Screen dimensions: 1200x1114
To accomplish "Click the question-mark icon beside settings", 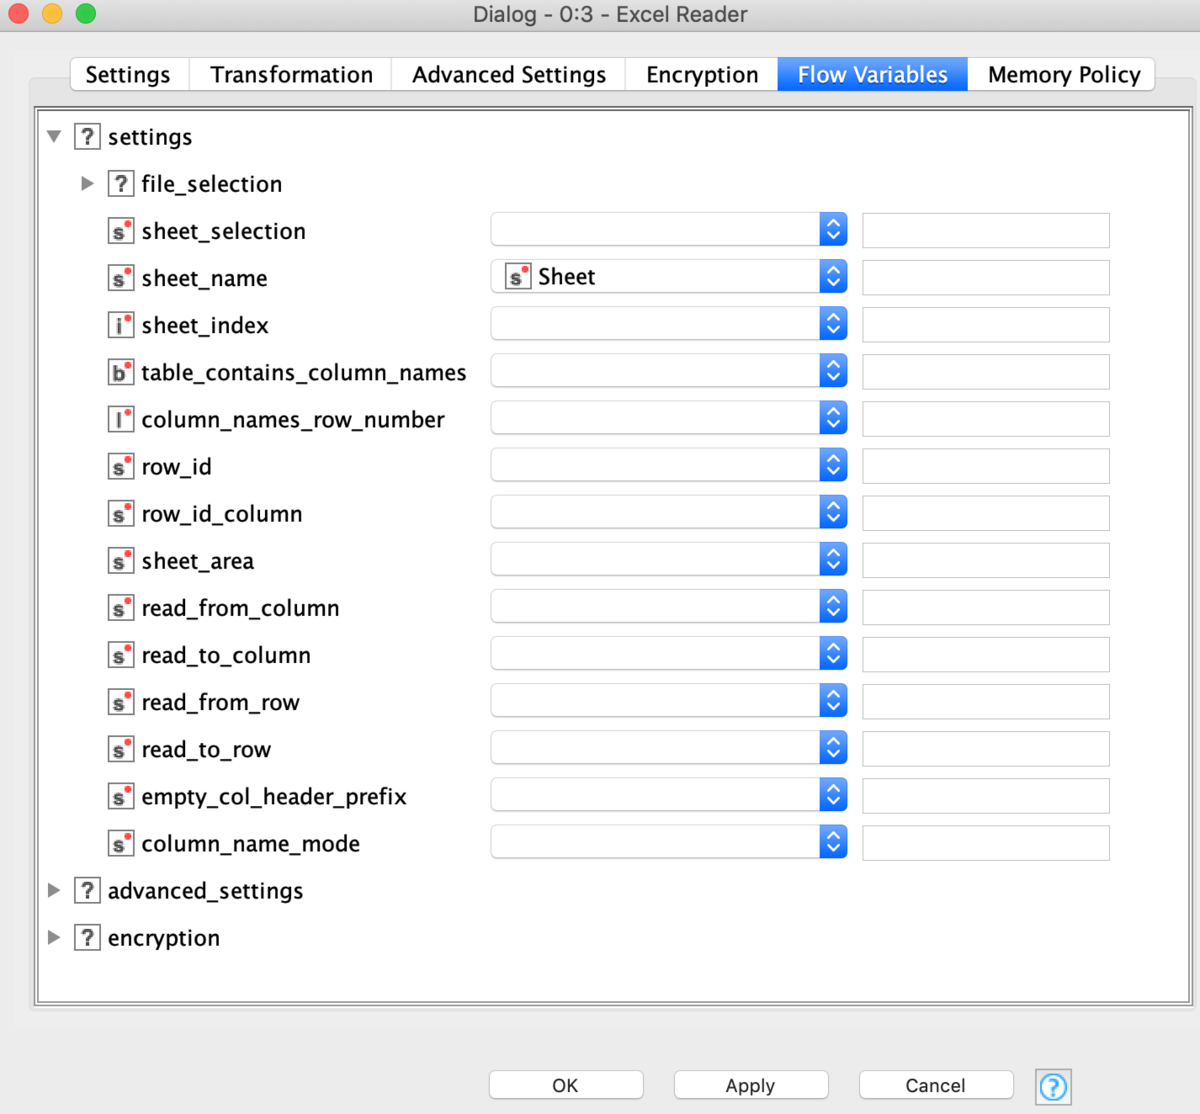I will (88, 136).
